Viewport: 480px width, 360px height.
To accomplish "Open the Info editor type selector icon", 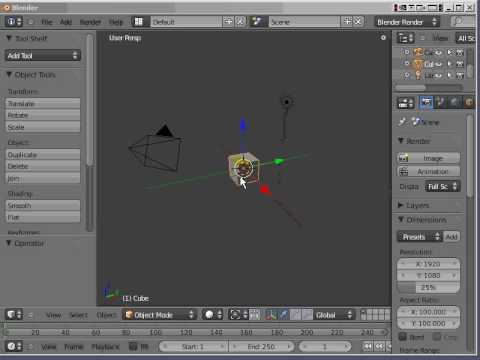I will tap(14, 22).
